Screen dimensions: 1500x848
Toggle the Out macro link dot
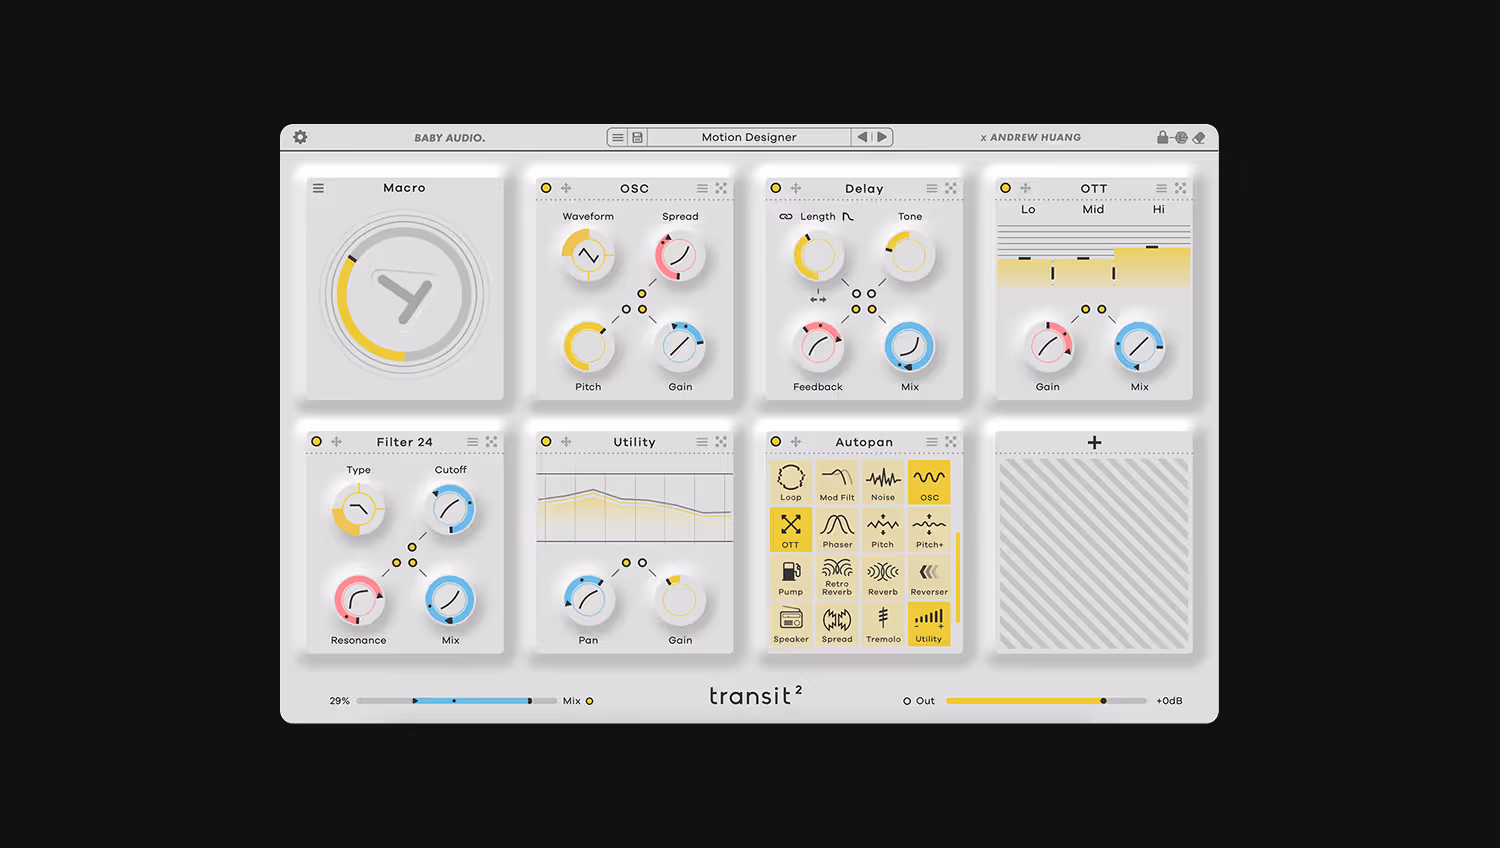tap(907, 701)
